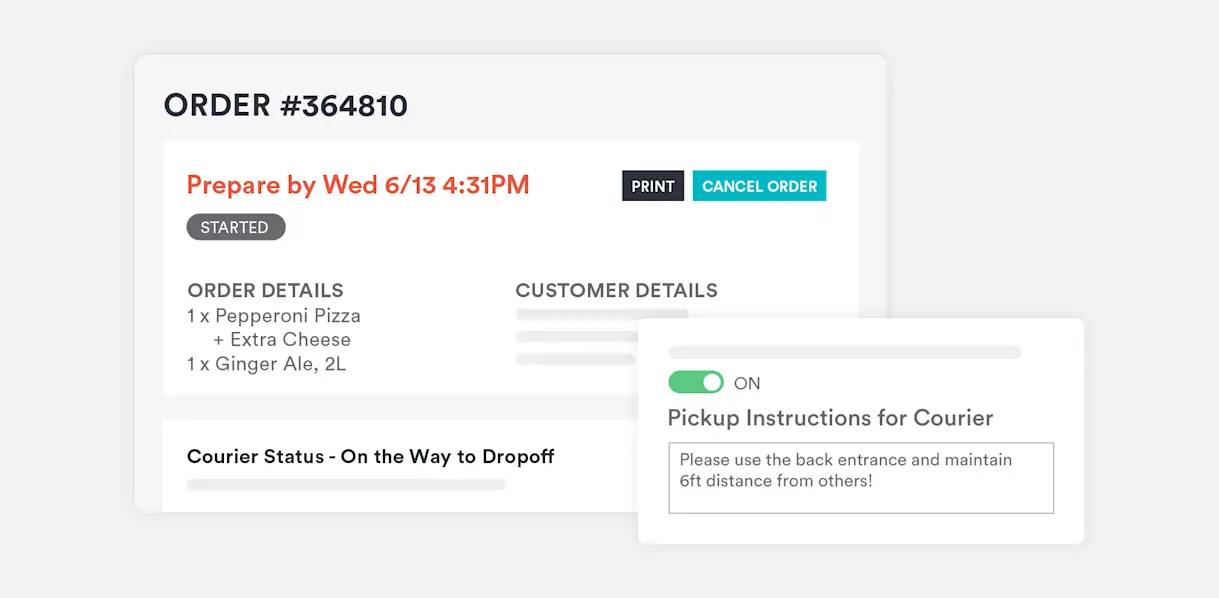Select the Prepare by Wed 6/13 4:31PM text
The height and width of the screenshot is (598, 1219).
tap(358, 185)
